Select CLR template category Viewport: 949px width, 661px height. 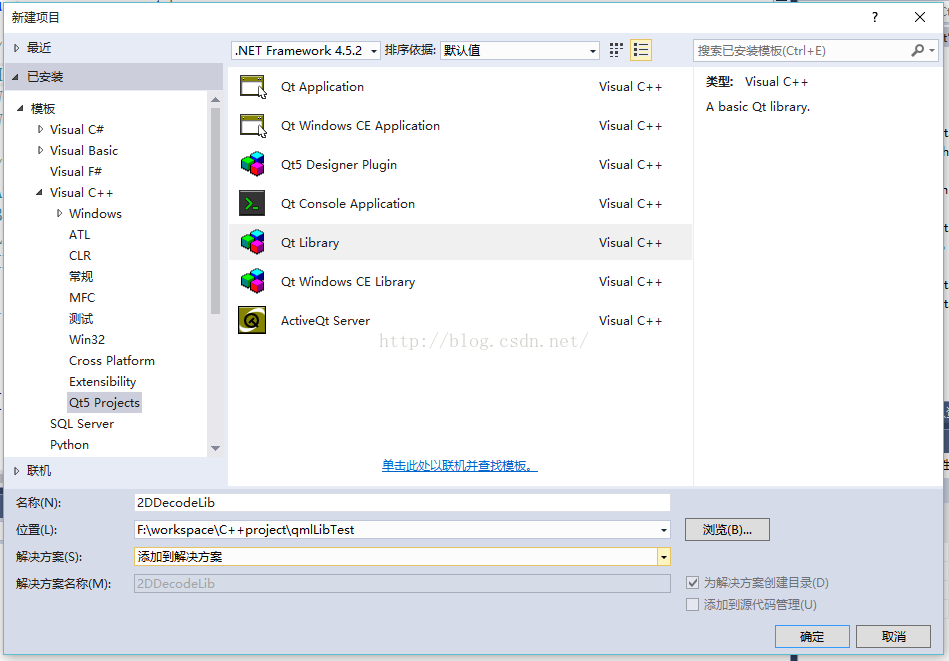pos(80,255)
